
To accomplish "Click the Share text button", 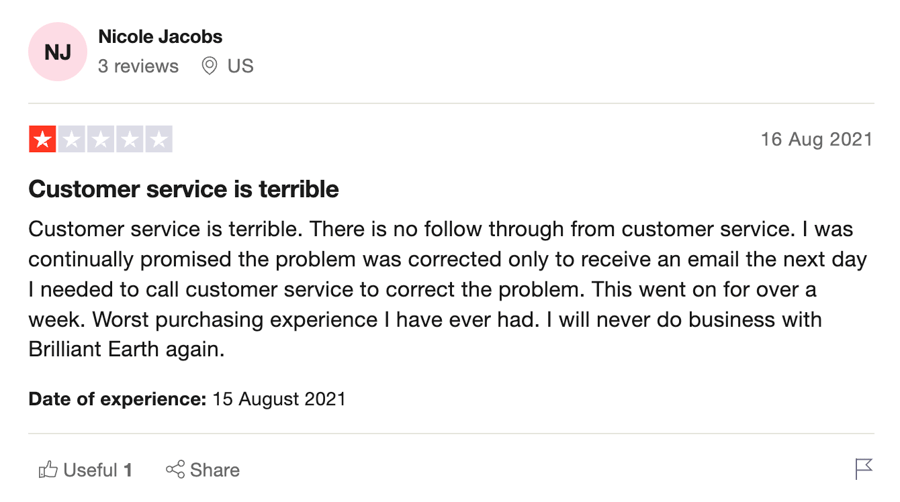I will (x=215, y=470).
